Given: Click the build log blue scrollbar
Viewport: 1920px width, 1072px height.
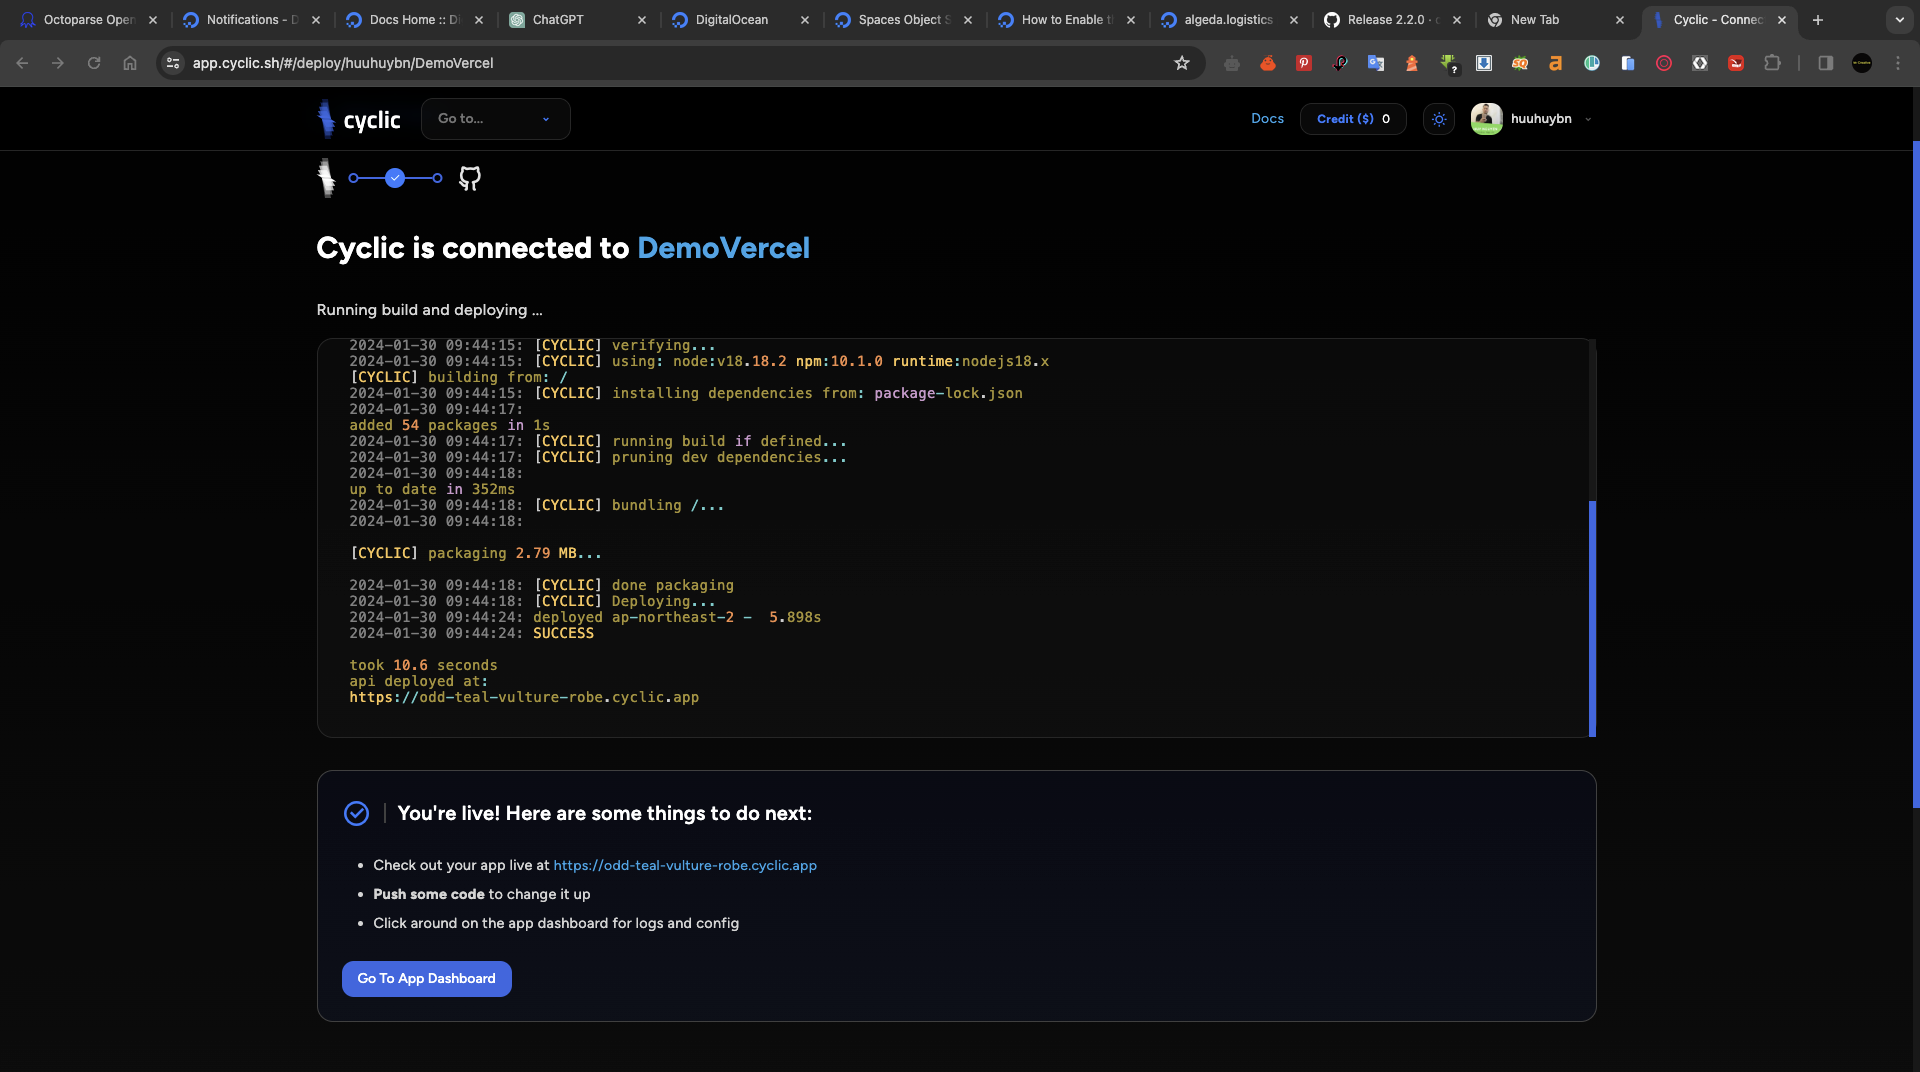Looking at the screenshot, I should [1592, 619].
